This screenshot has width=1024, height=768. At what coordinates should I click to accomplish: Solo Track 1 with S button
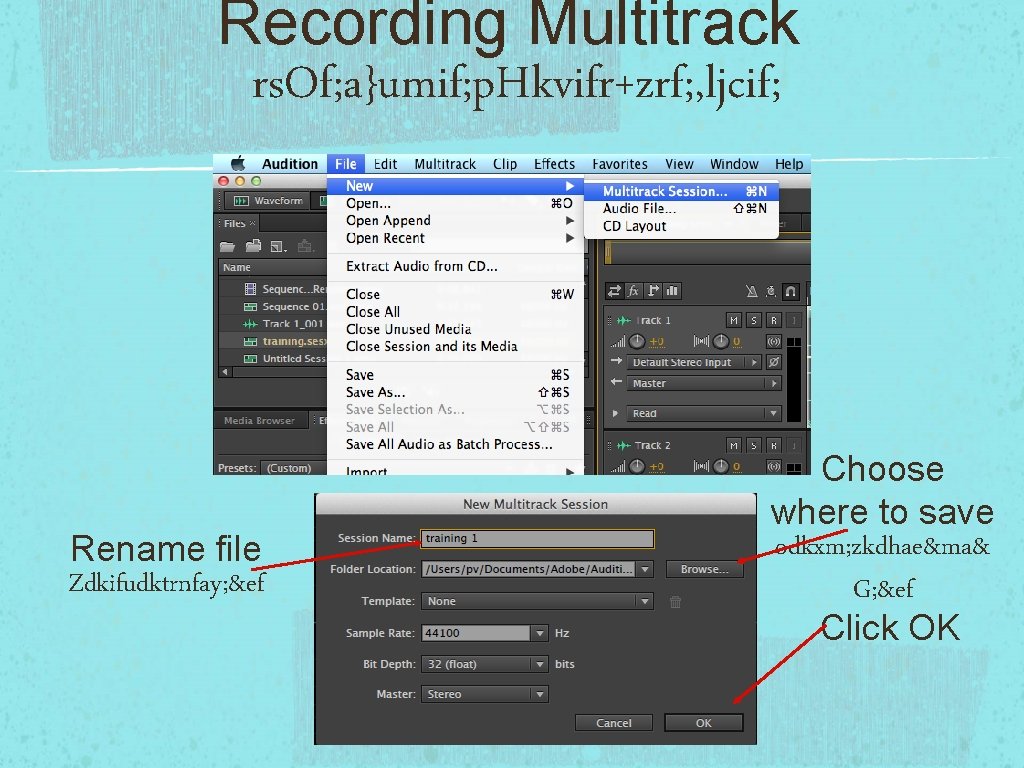(x=754, y=320)
